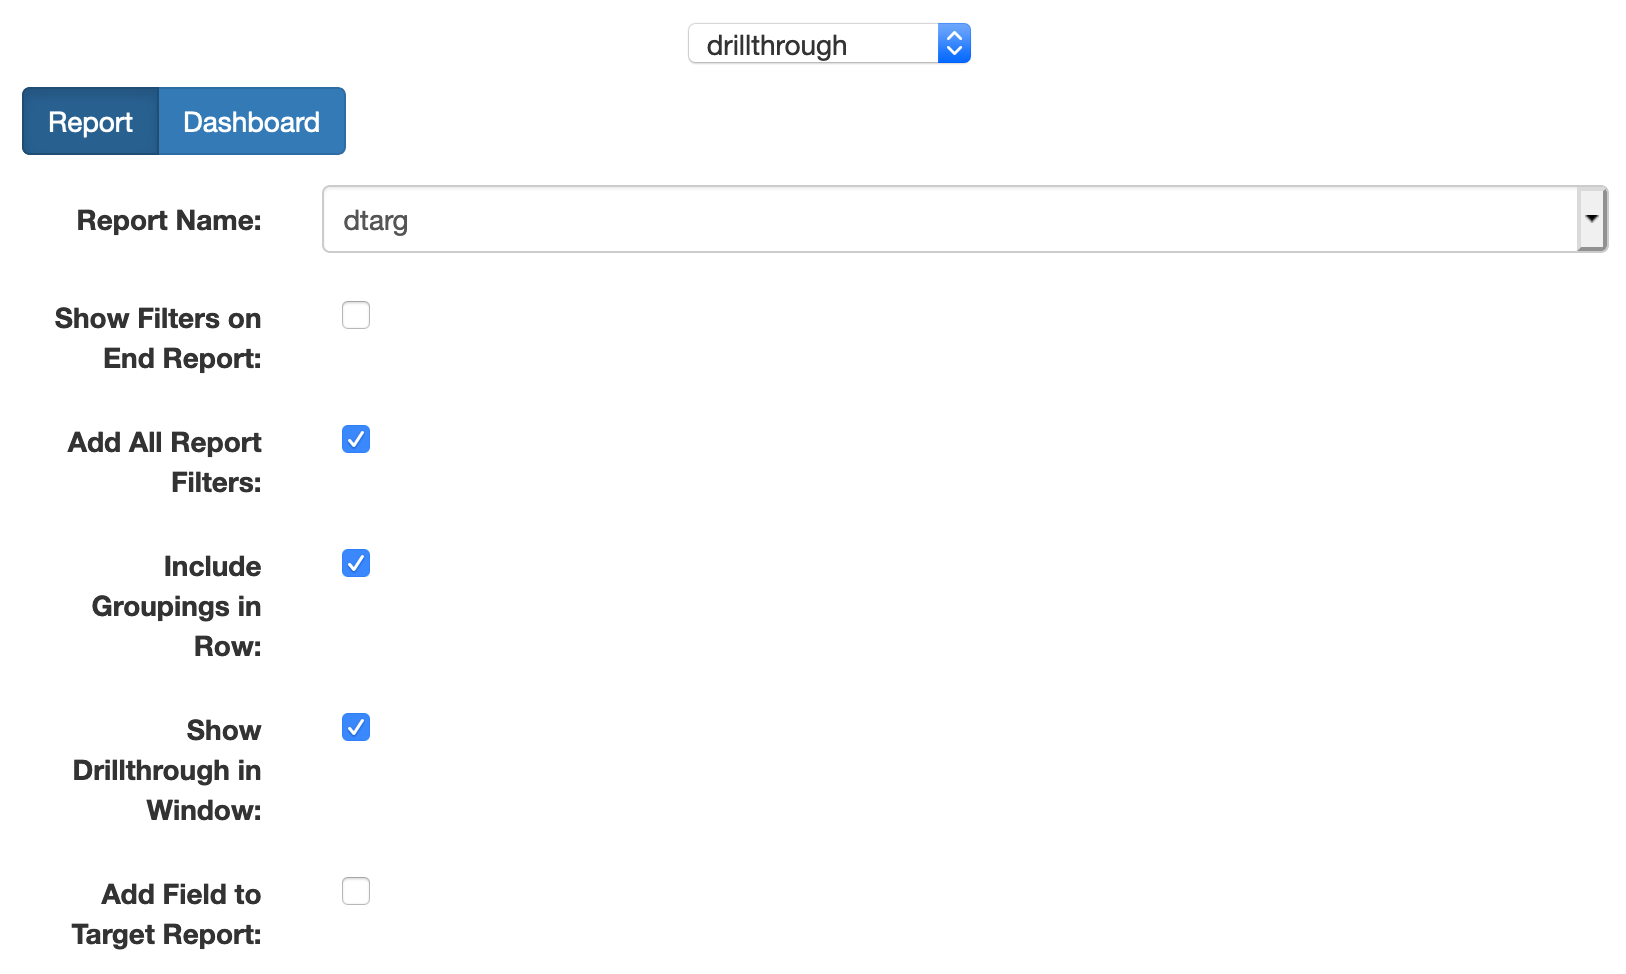
Task: Click the Include Groupings in Row label
Action: pyautogui.click(x=177, y=606)
